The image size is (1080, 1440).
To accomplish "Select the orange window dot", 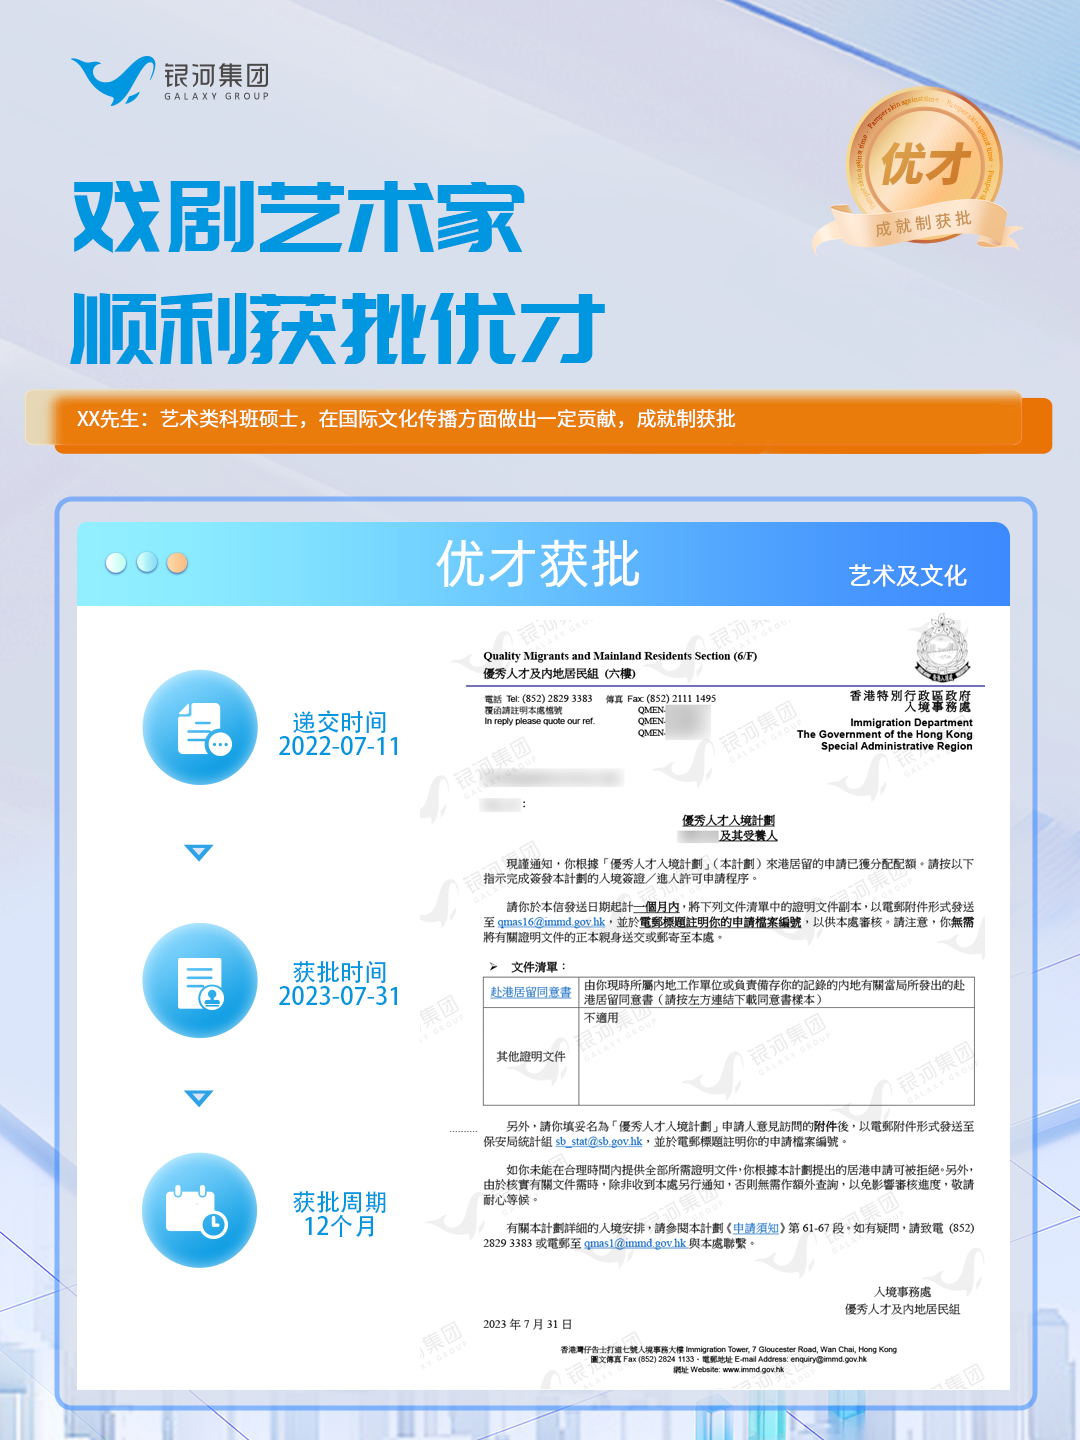I will coord(176,564).
